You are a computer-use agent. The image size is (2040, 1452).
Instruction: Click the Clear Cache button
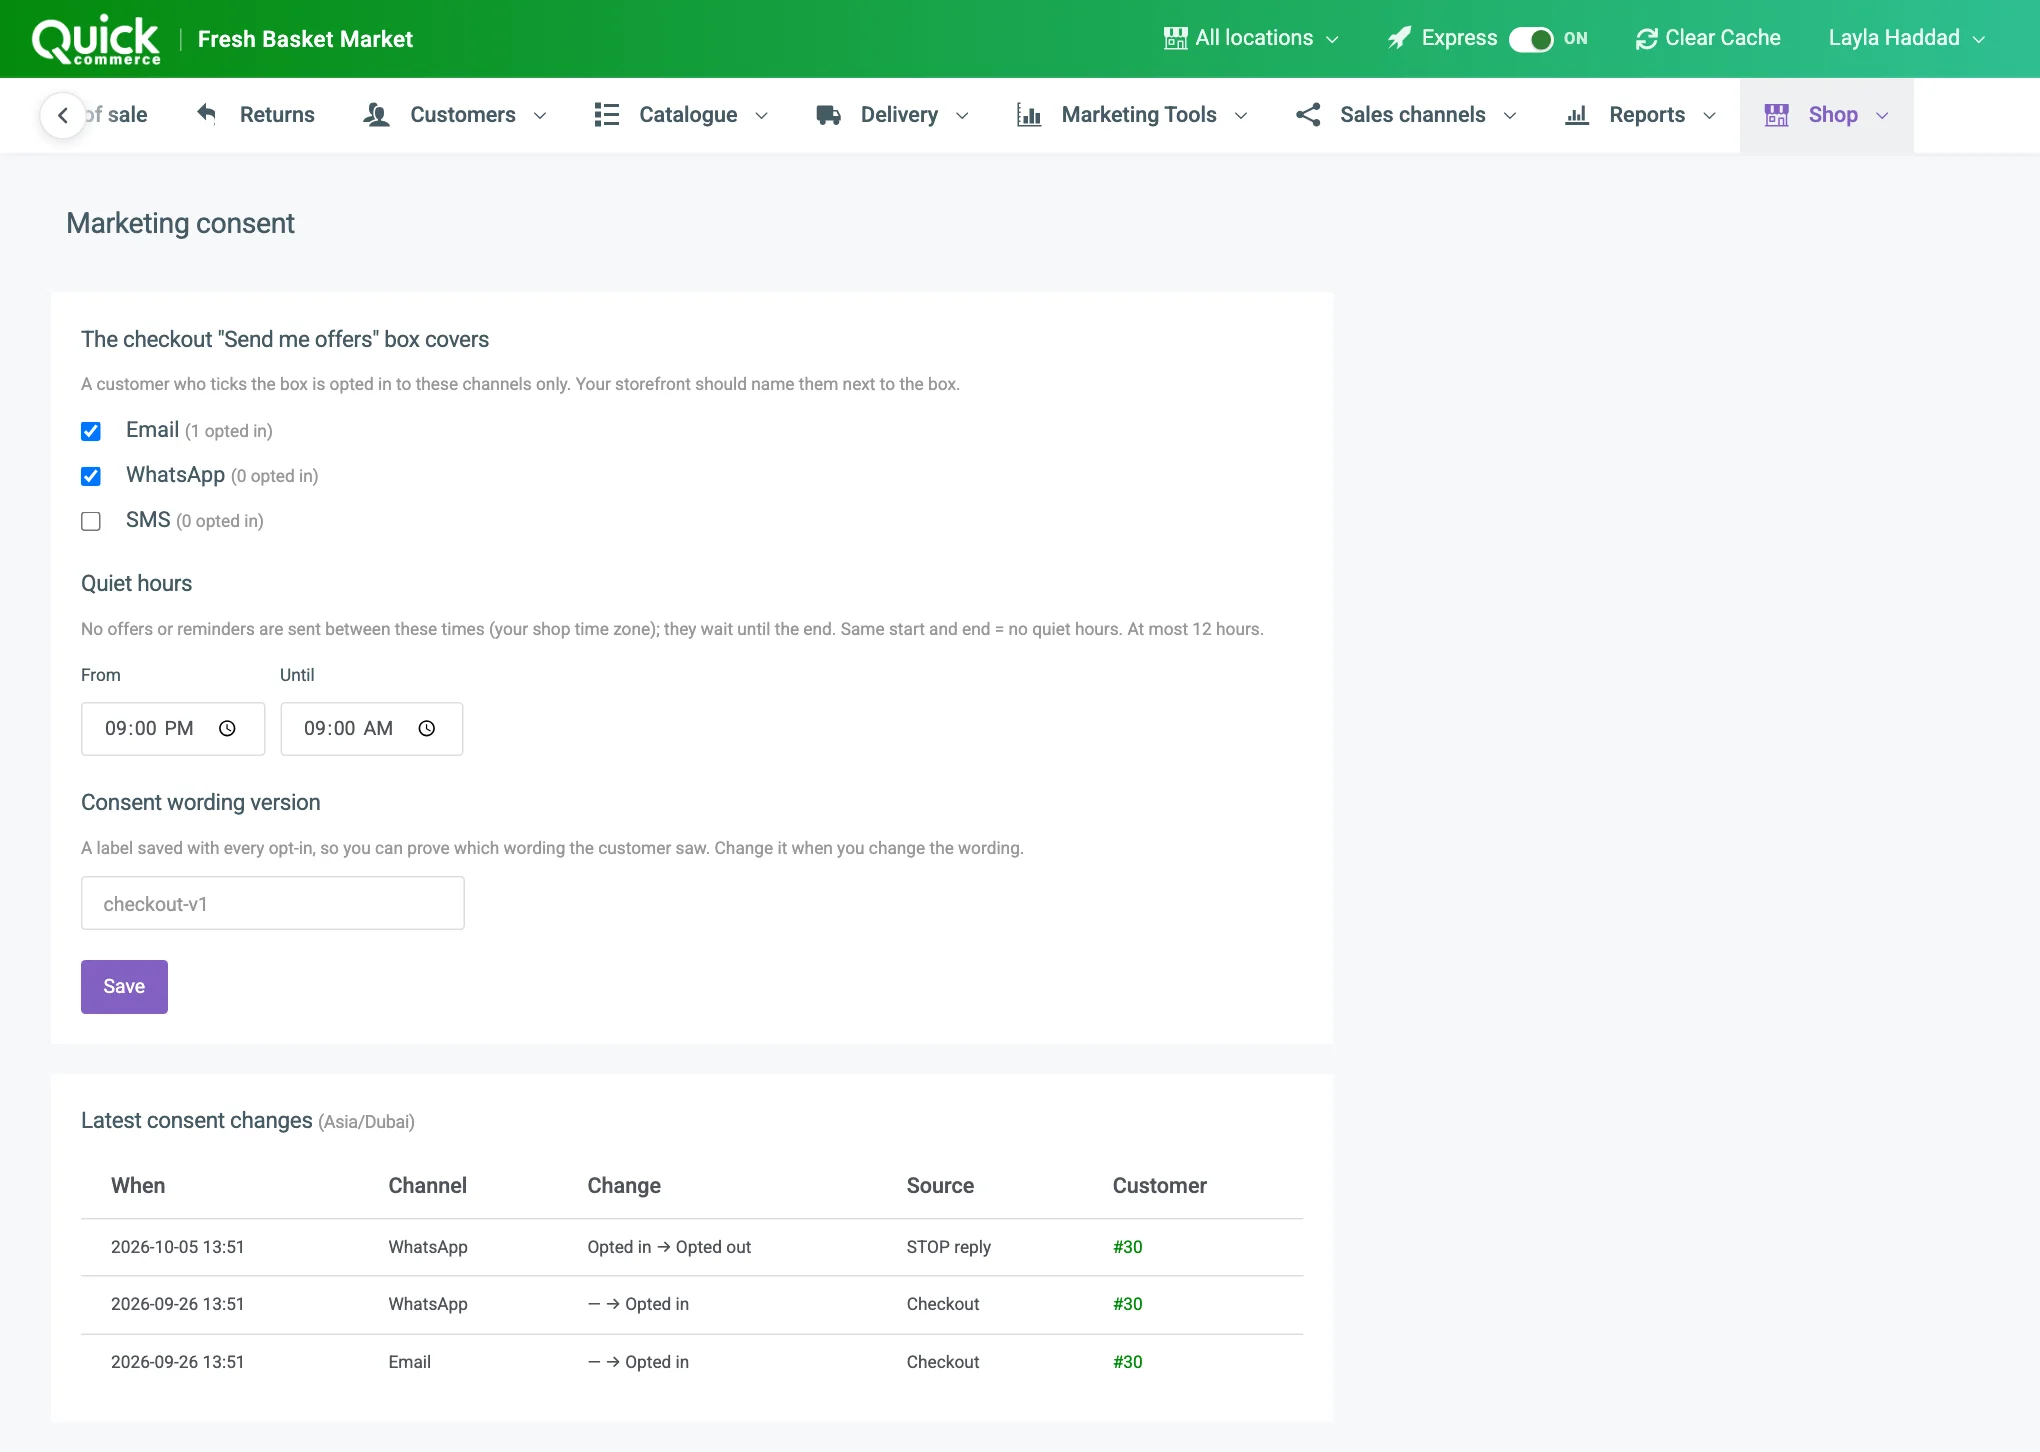1708,38
